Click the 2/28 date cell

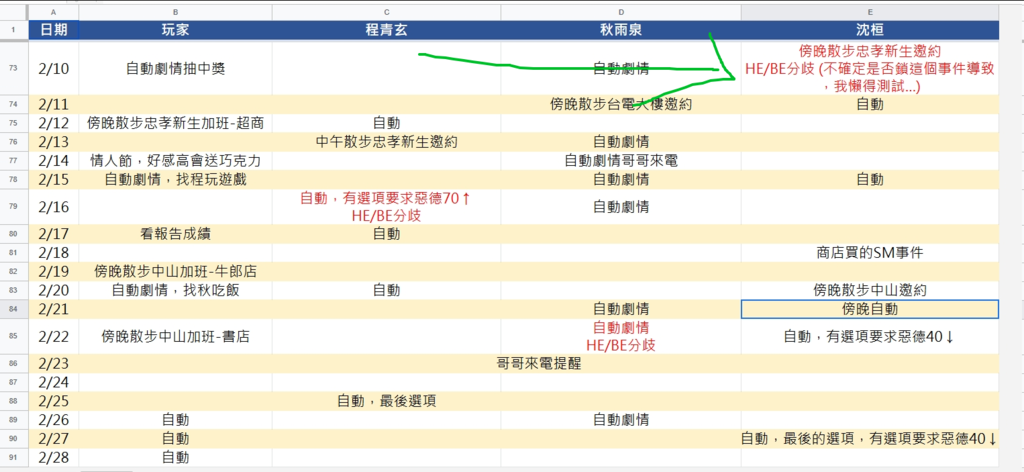(54, 457)
